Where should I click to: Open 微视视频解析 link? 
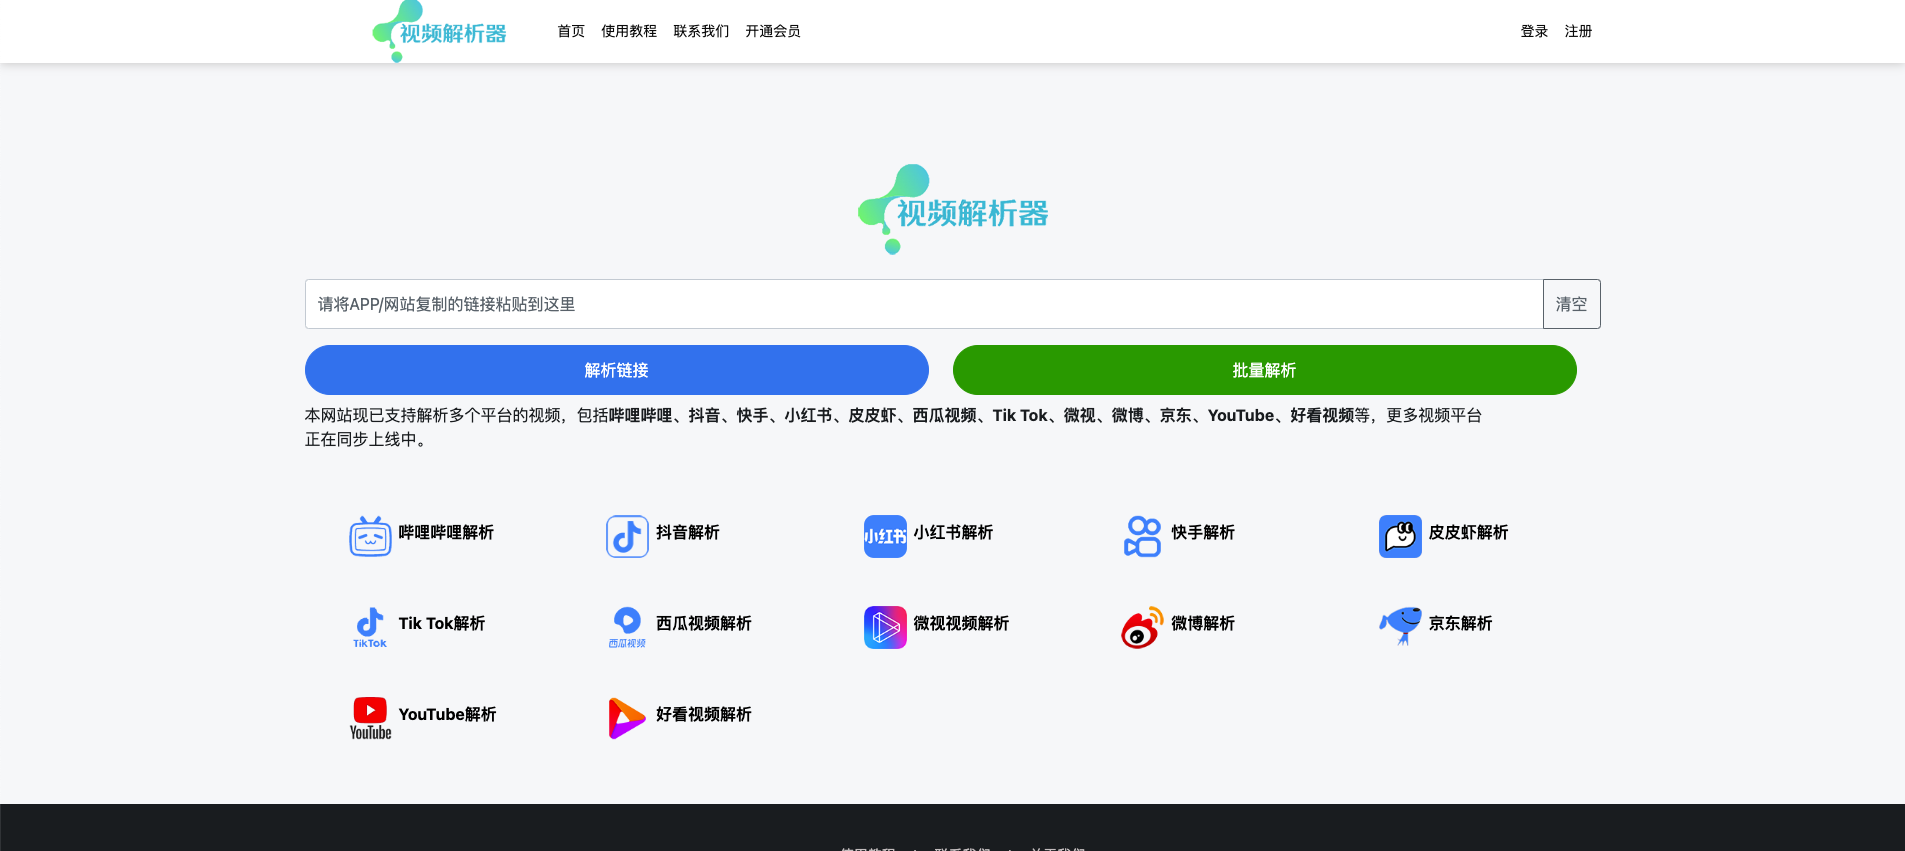pyautogui.click(x=961, y=623)
